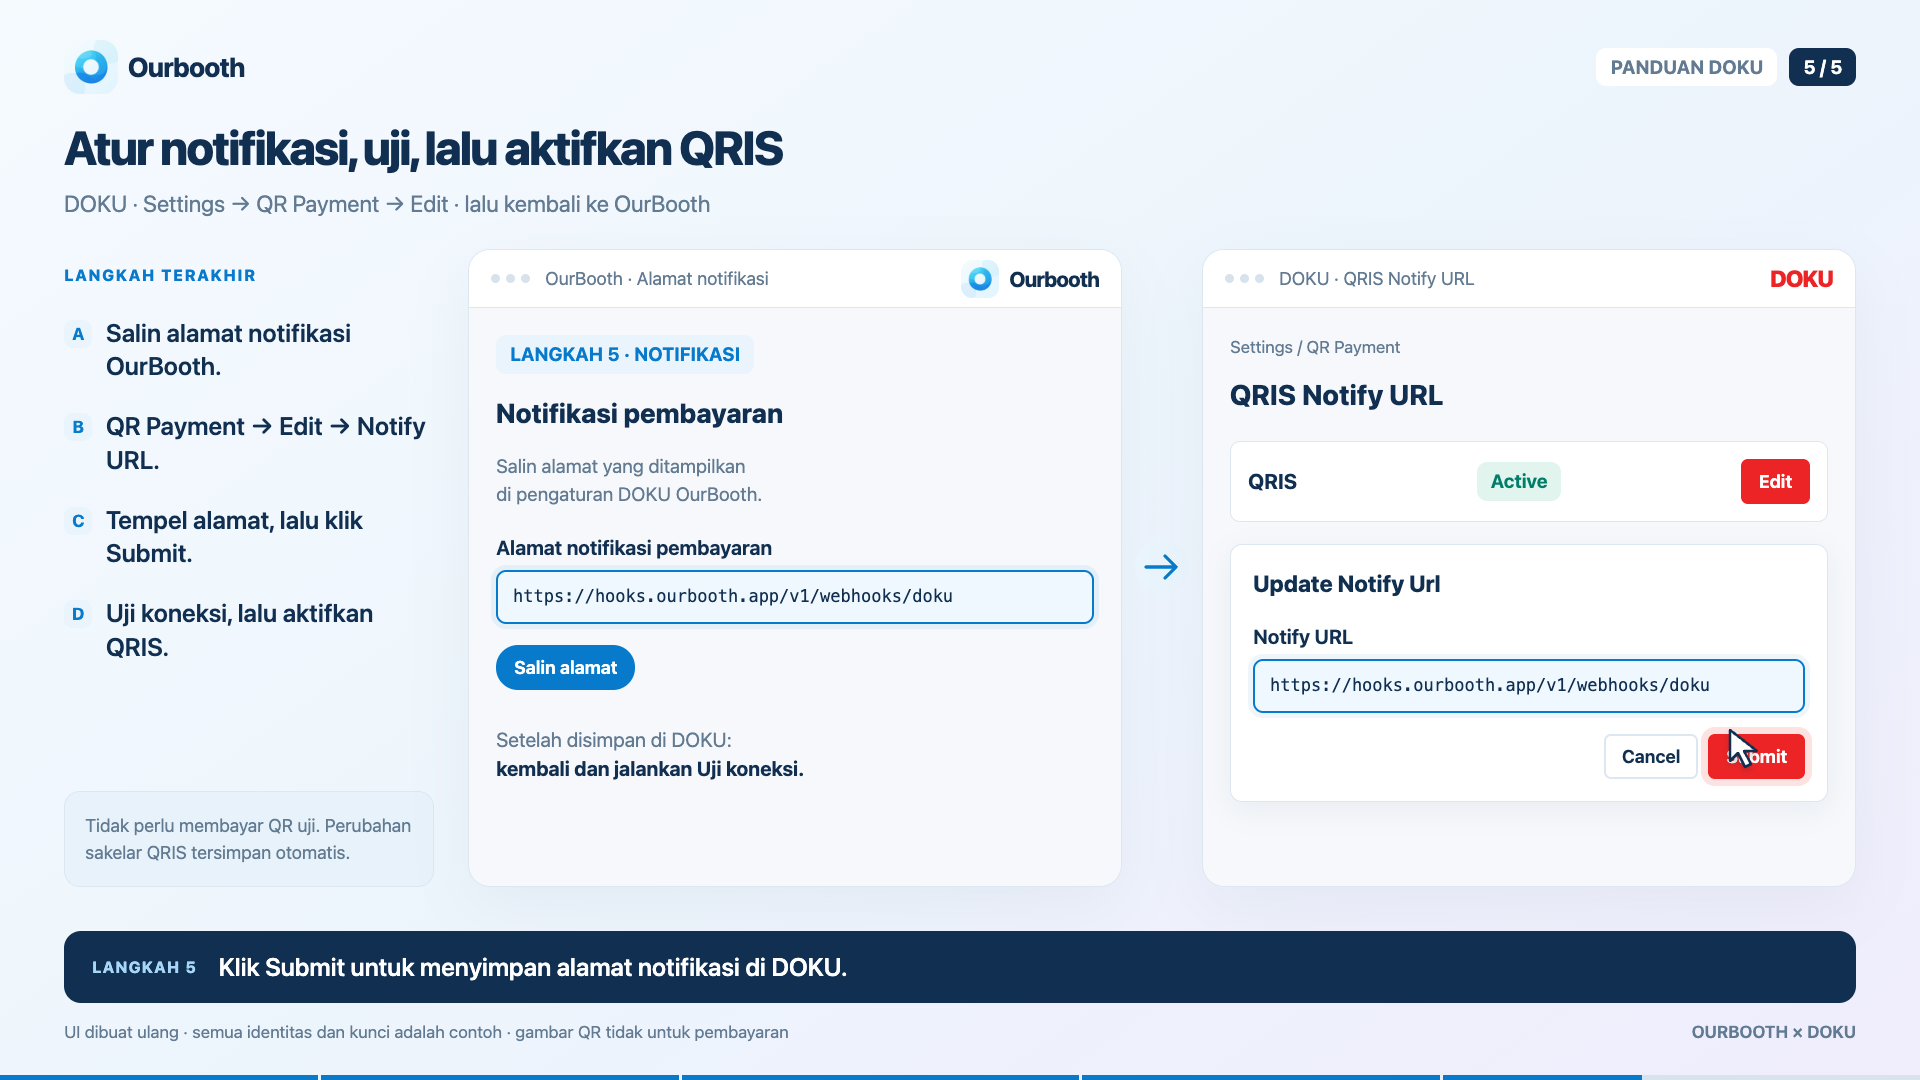This screenshot has width=1920, height=1080.
Task: Click the 'DOKU · QRIS Notify URL' window title
Action: (x=1376, y=279)
